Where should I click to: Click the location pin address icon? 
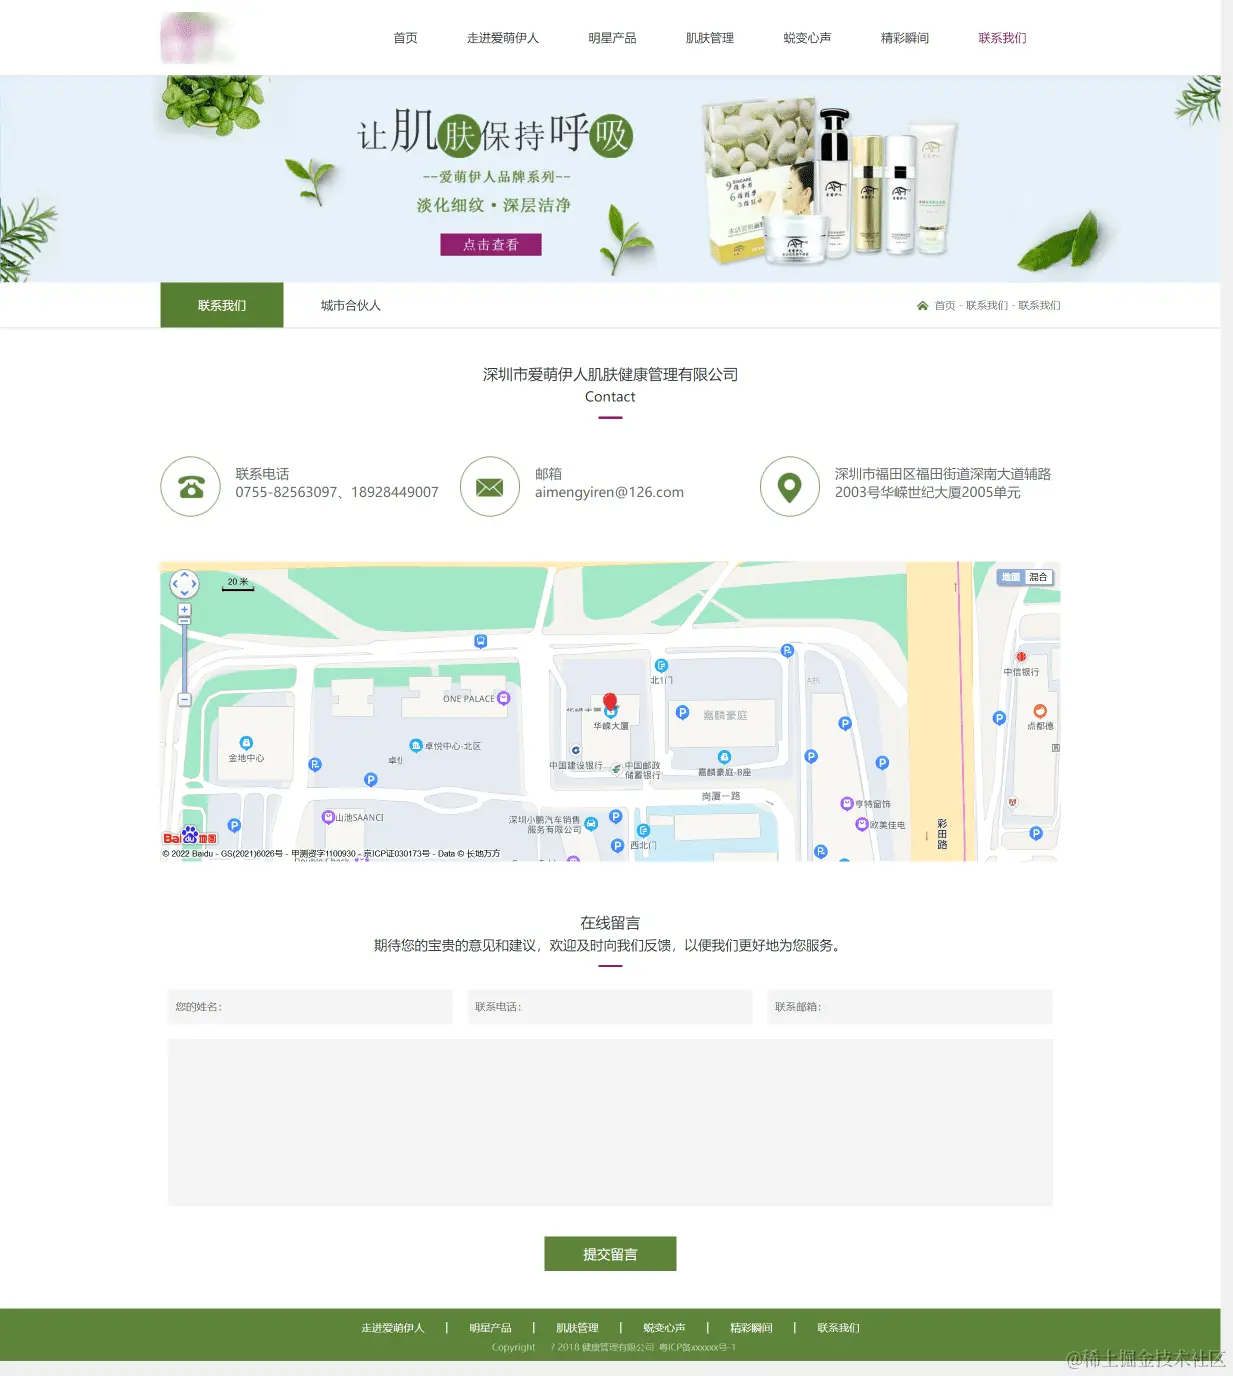790,487
